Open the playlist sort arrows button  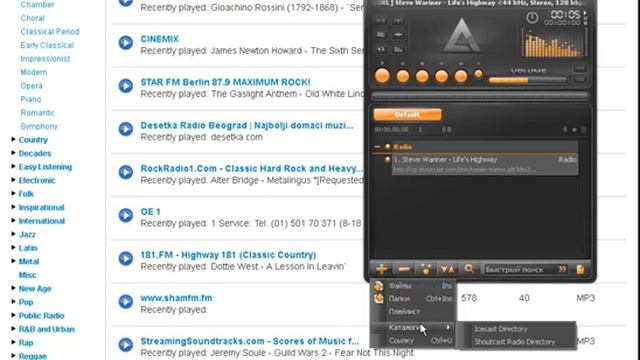(447, 269)
